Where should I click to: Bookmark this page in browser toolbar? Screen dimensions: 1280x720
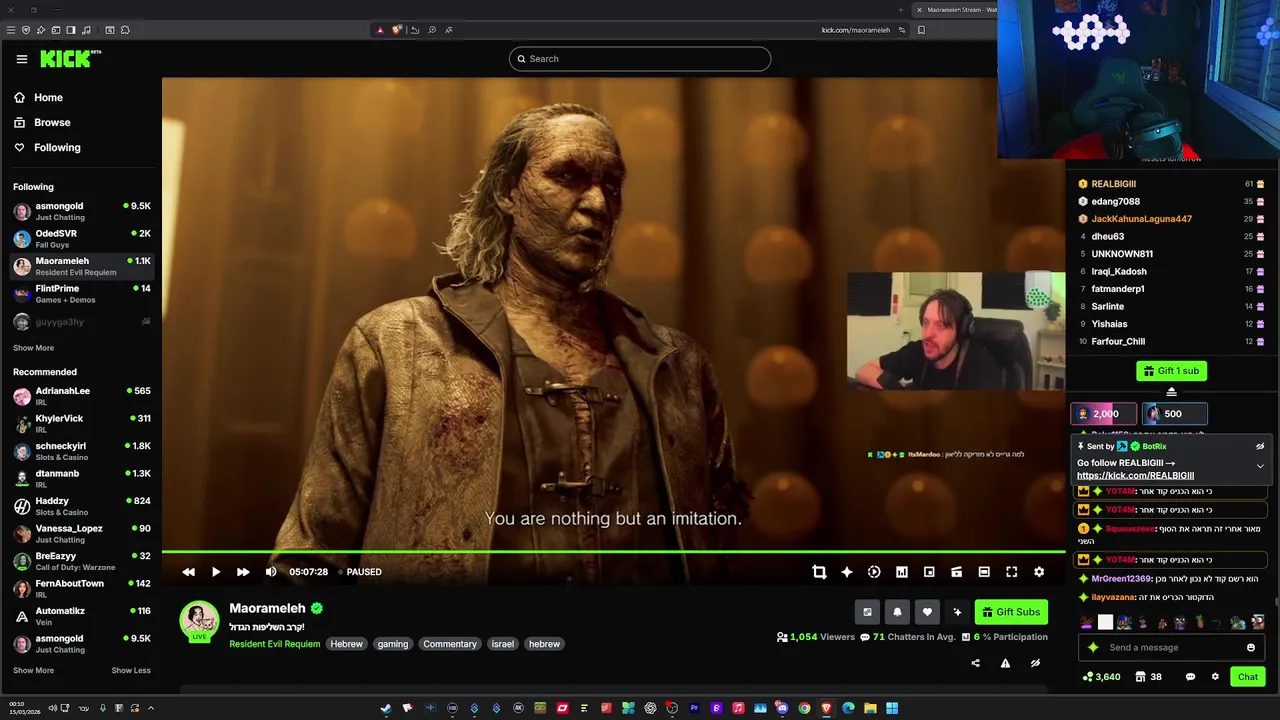tap(921, 30)
